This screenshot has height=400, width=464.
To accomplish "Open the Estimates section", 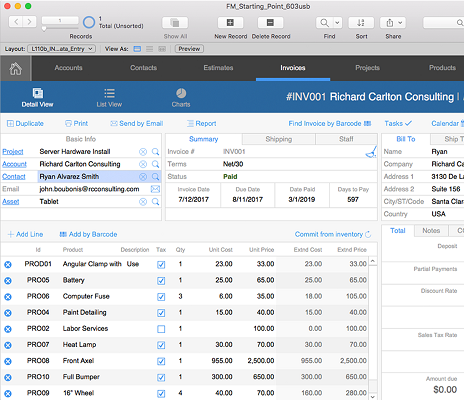I will point(218,68).
